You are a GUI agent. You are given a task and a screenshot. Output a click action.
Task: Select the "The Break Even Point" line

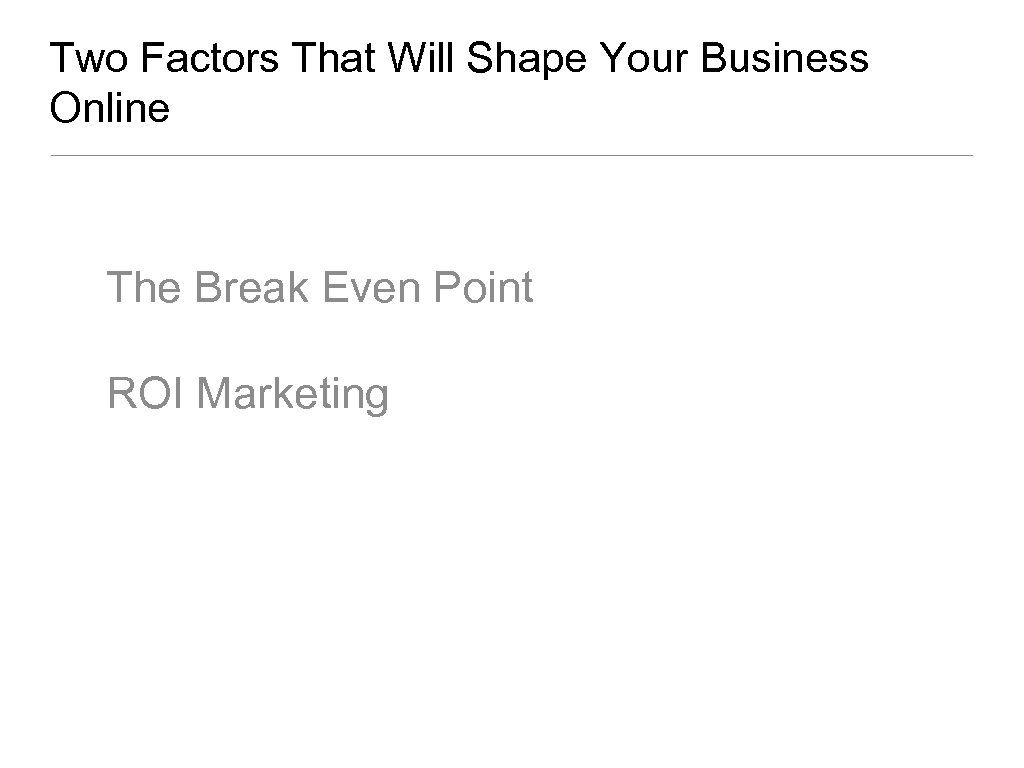pyautogui.click(x=320, y=288)
